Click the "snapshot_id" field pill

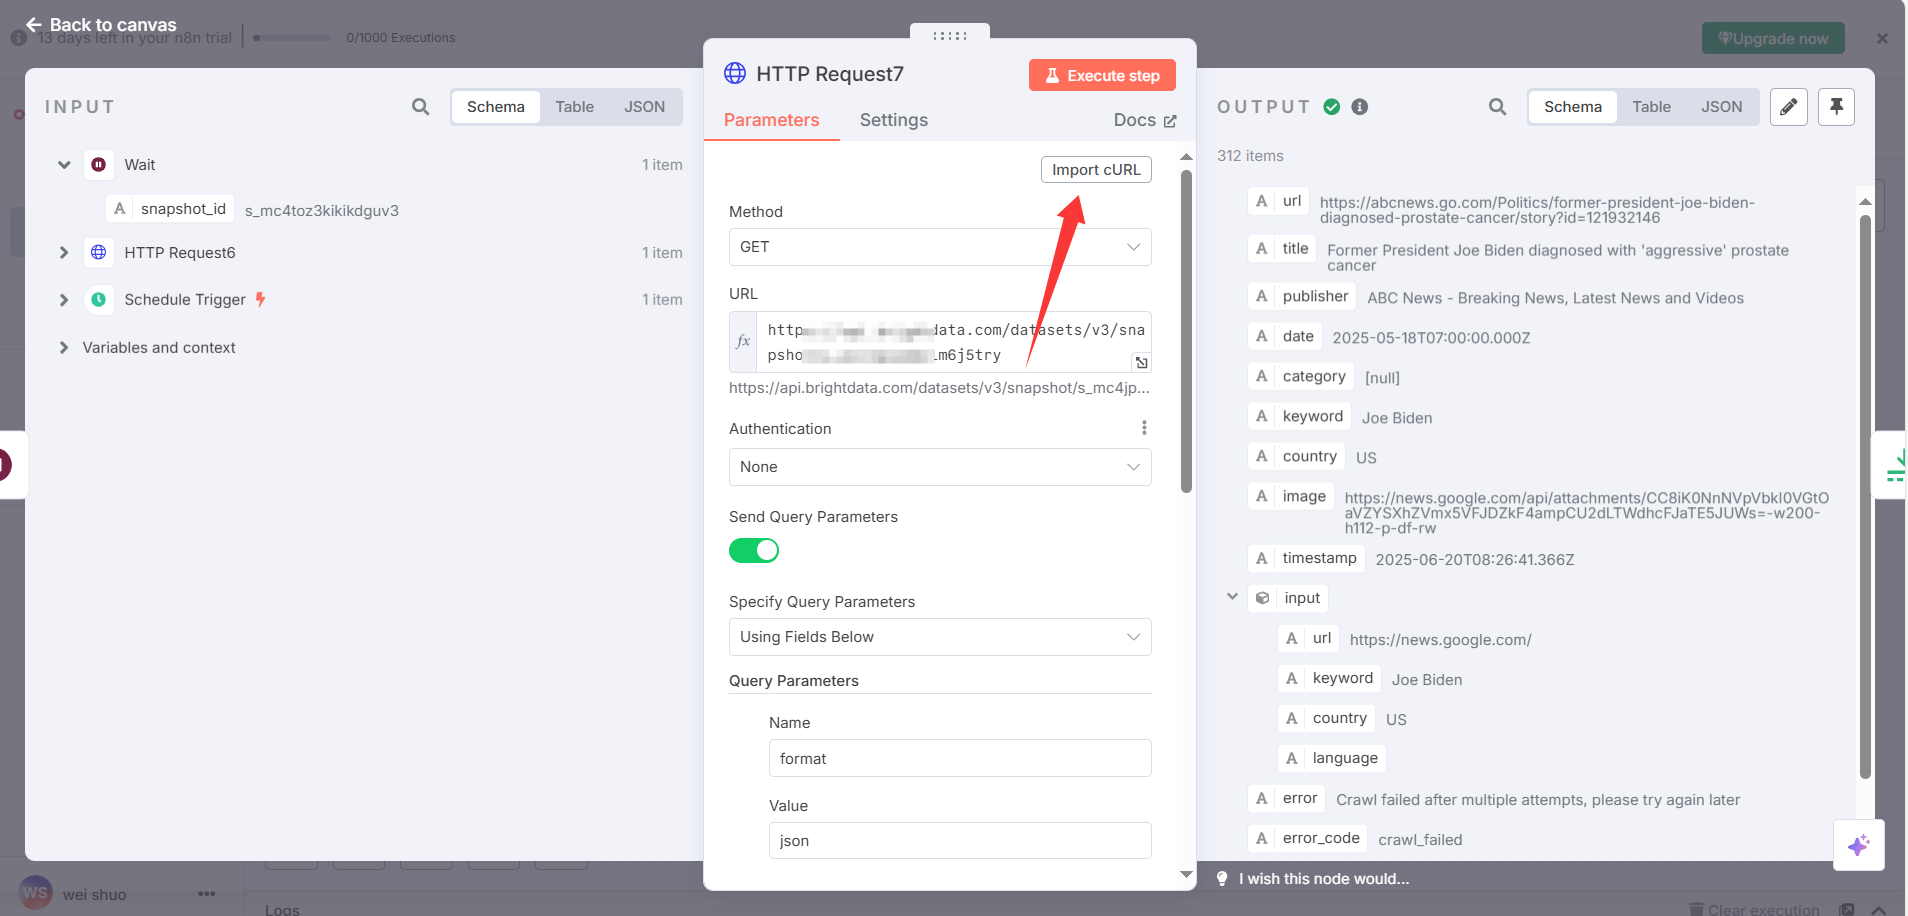(171, 209)
